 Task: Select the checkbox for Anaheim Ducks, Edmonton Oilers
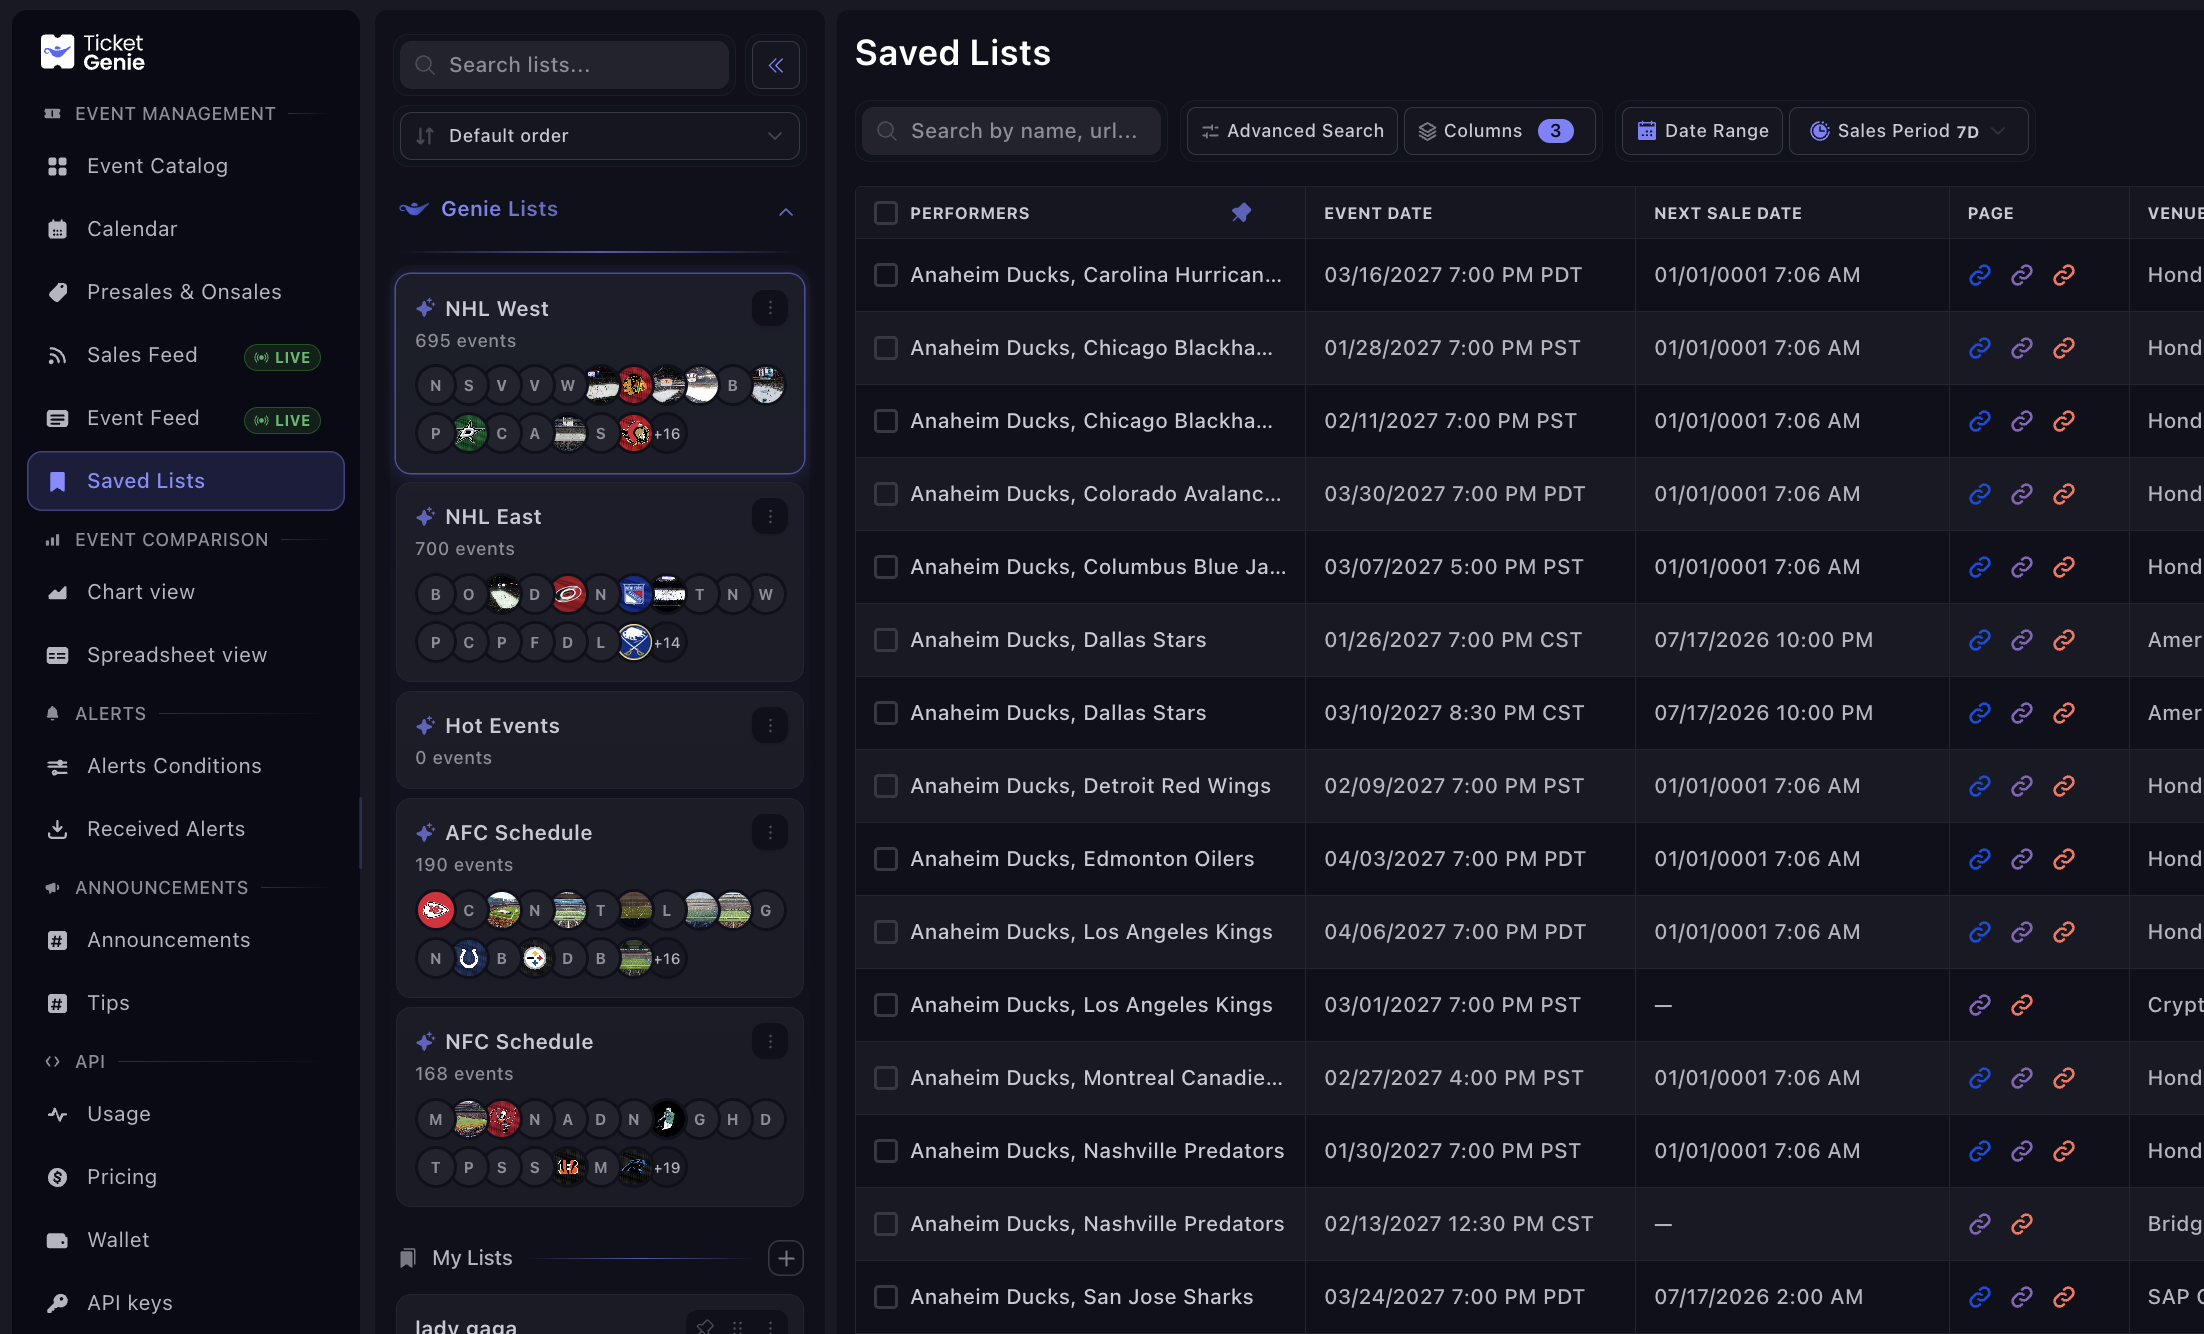[x=886, y=859]
